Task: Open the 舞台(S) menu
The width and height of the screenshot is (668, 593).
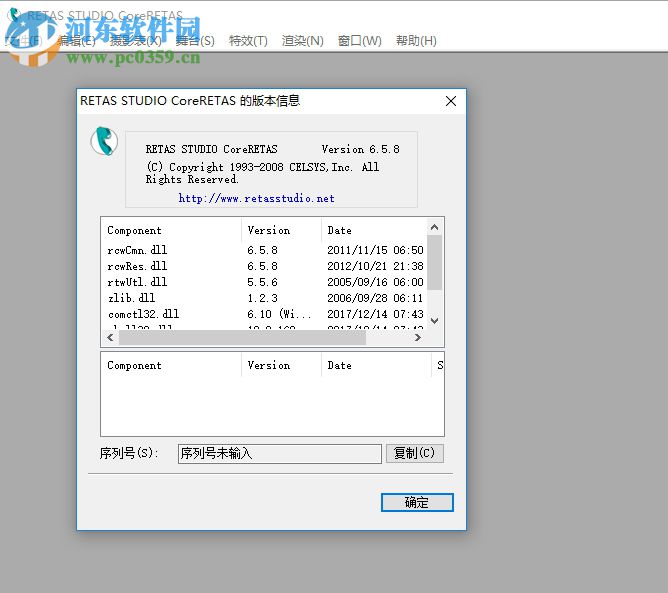Action: 195,41
